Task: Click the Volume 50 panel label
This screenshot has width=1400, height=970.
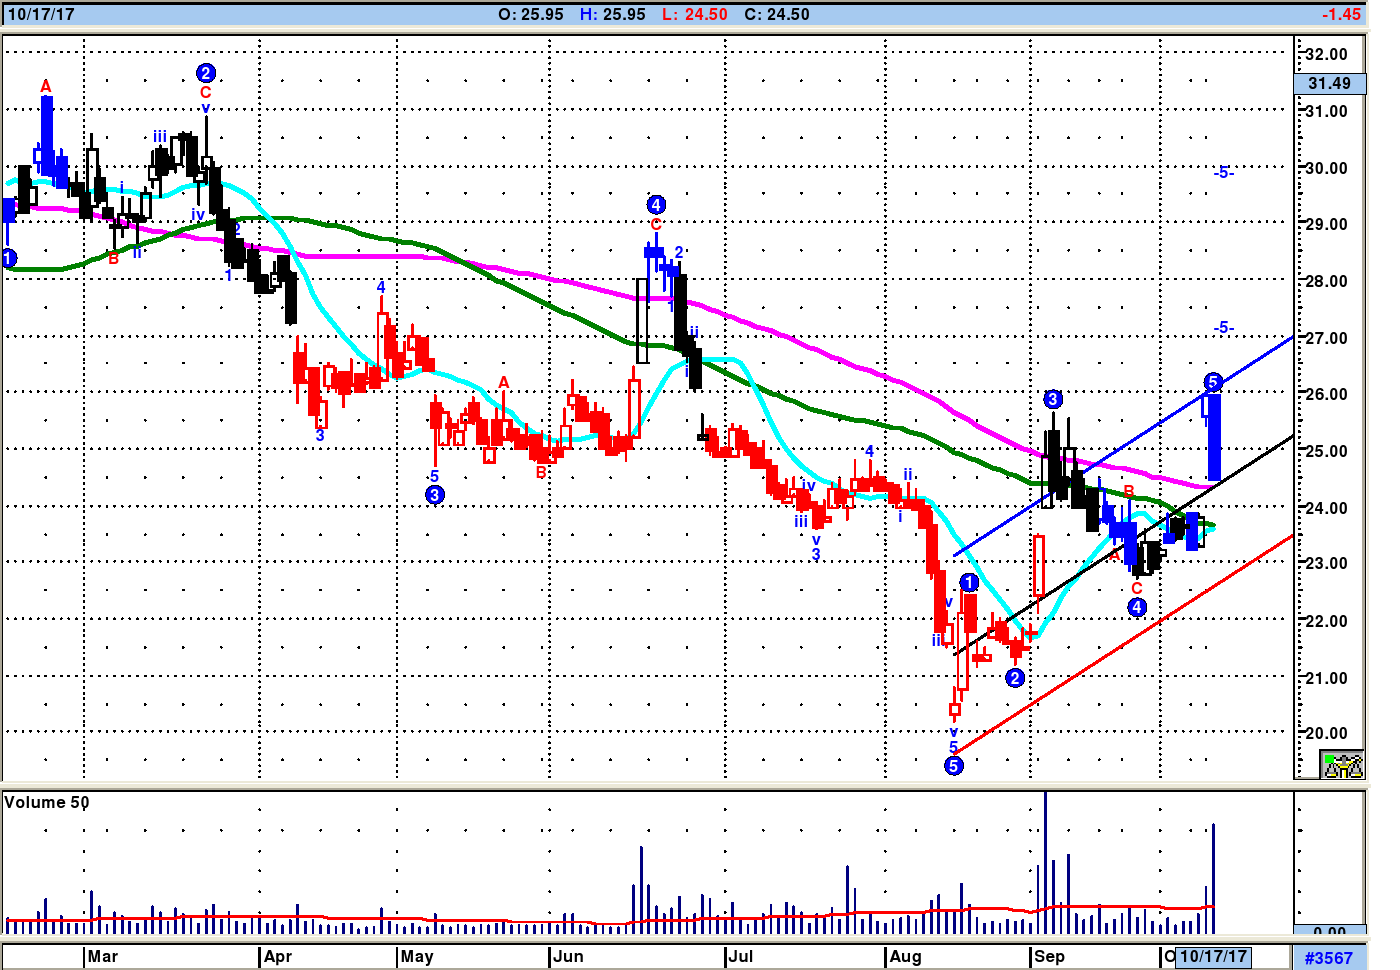Action: (x=47, y=803)
